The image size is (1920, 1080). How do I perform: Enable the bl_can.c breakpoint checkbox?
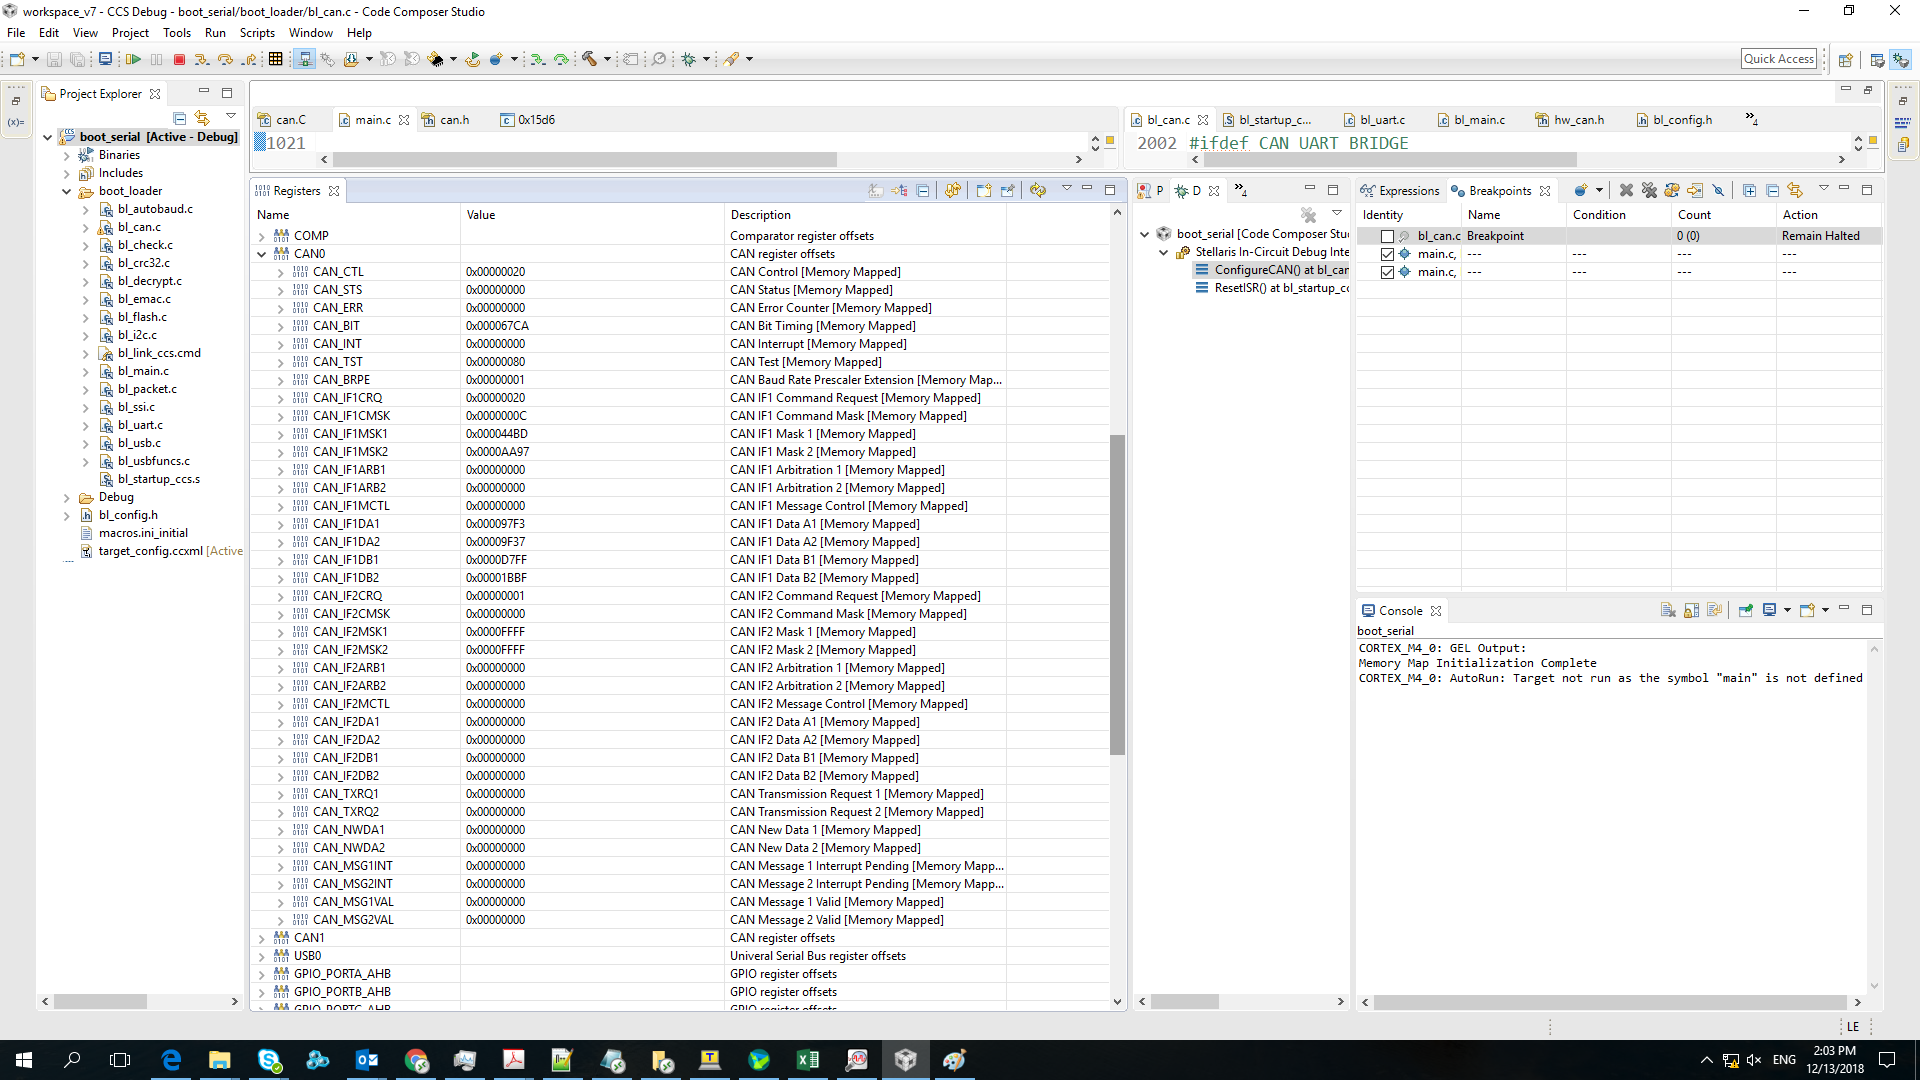[1387, 237]
